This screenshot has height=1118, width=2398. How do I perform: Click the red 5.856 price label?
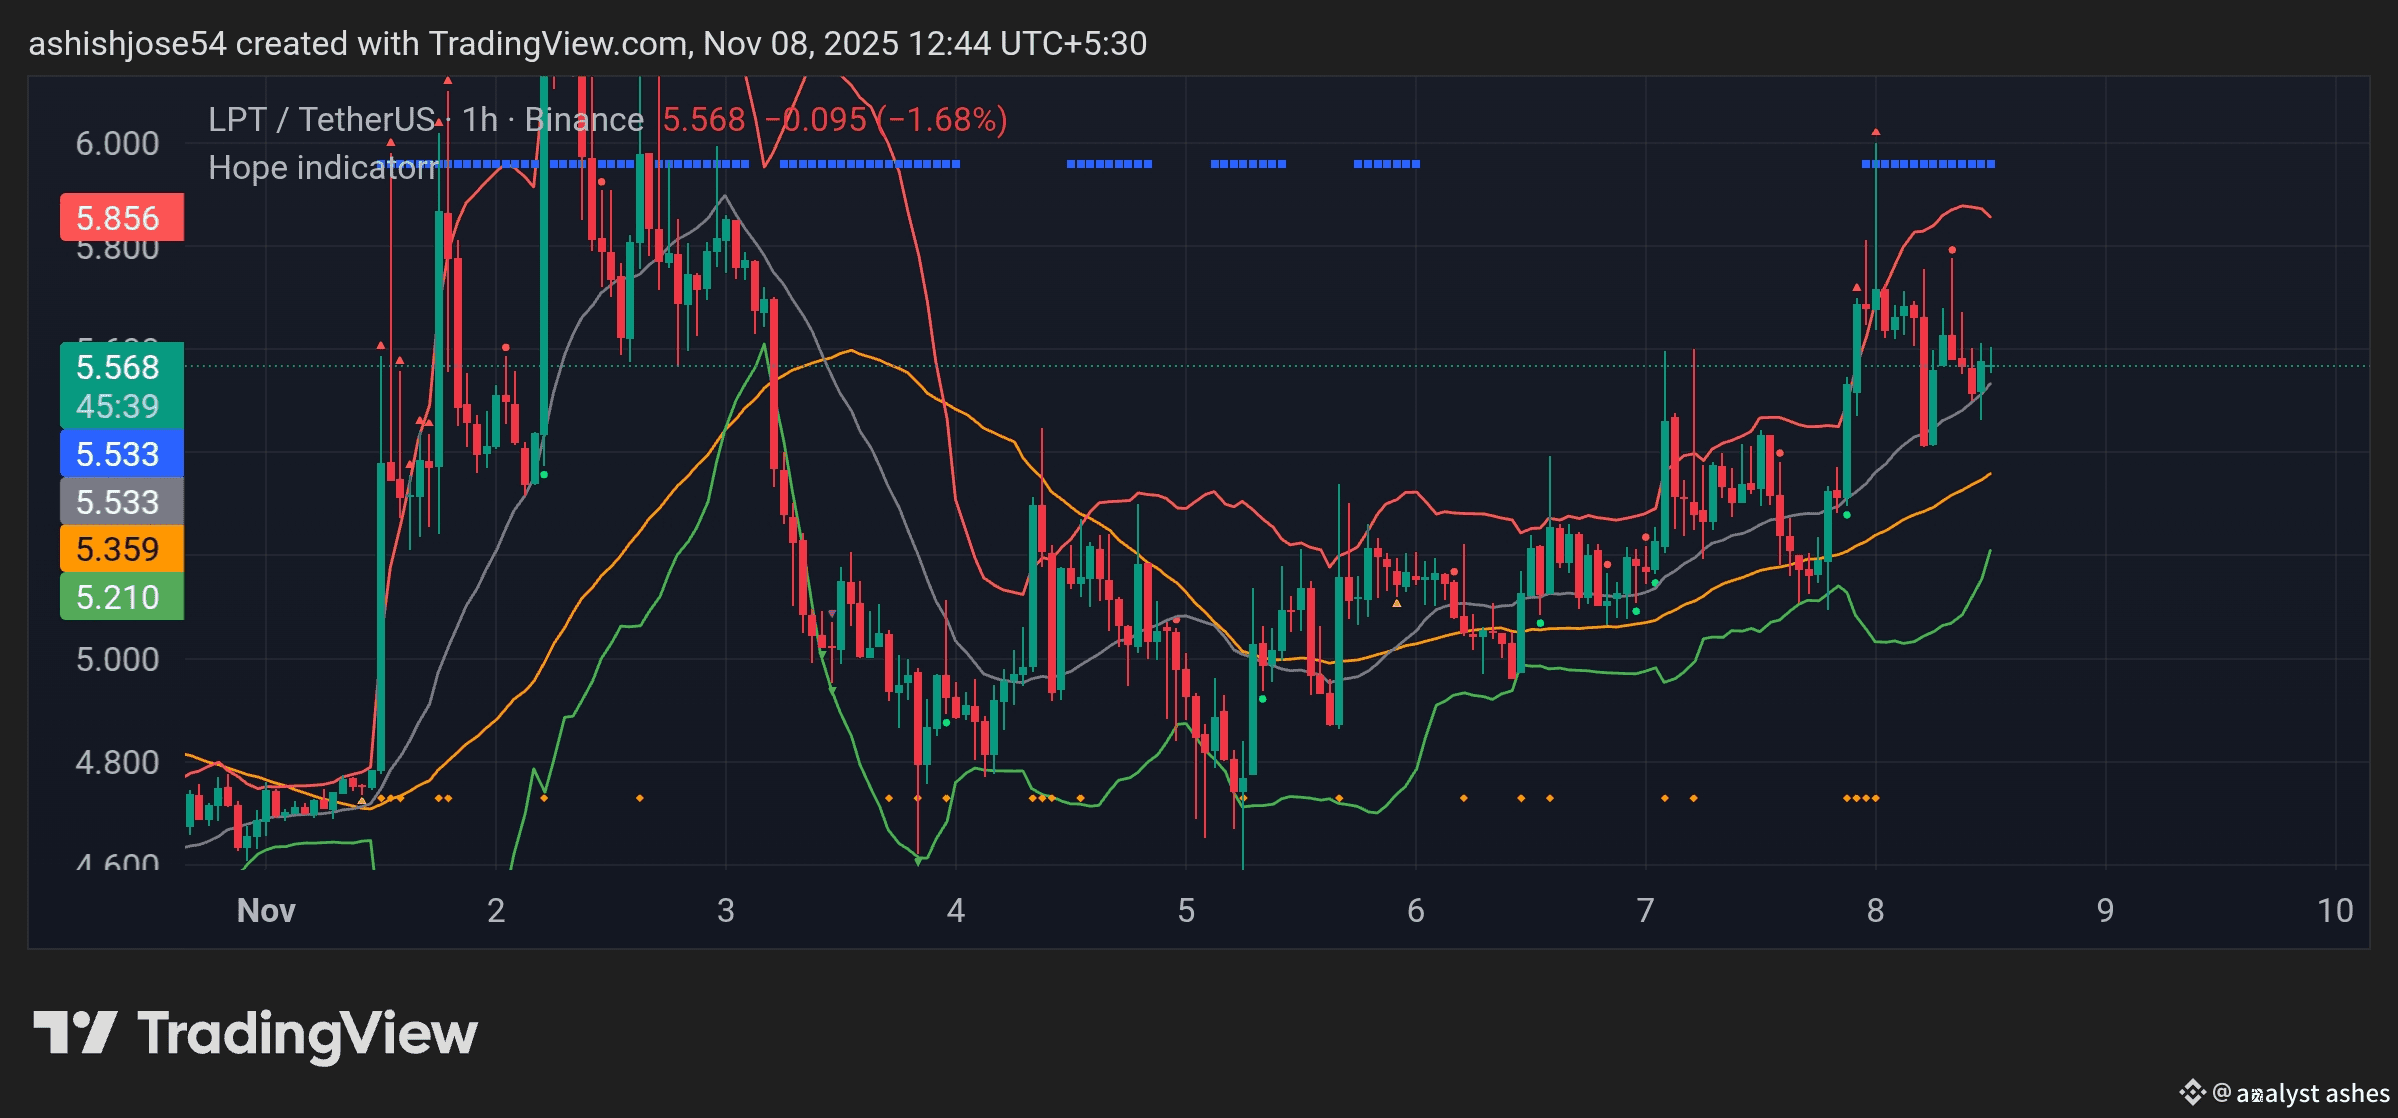click(x=121, y=217)
